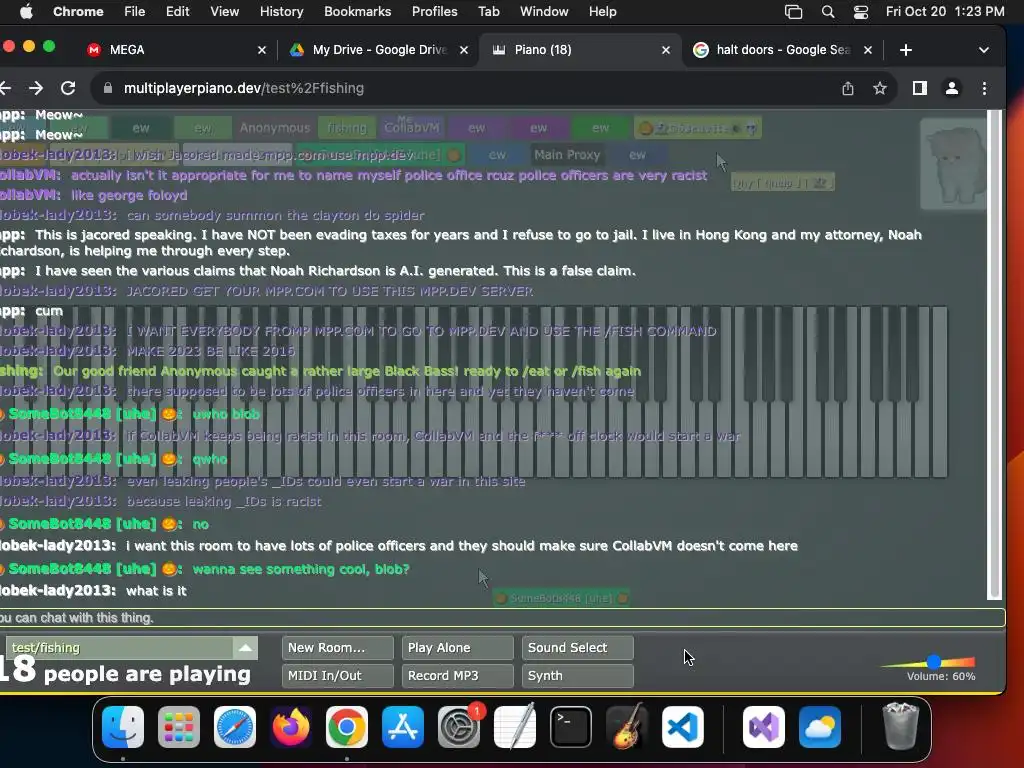
Task: Switch to halt doors Google Search tab
Action: 783,50
